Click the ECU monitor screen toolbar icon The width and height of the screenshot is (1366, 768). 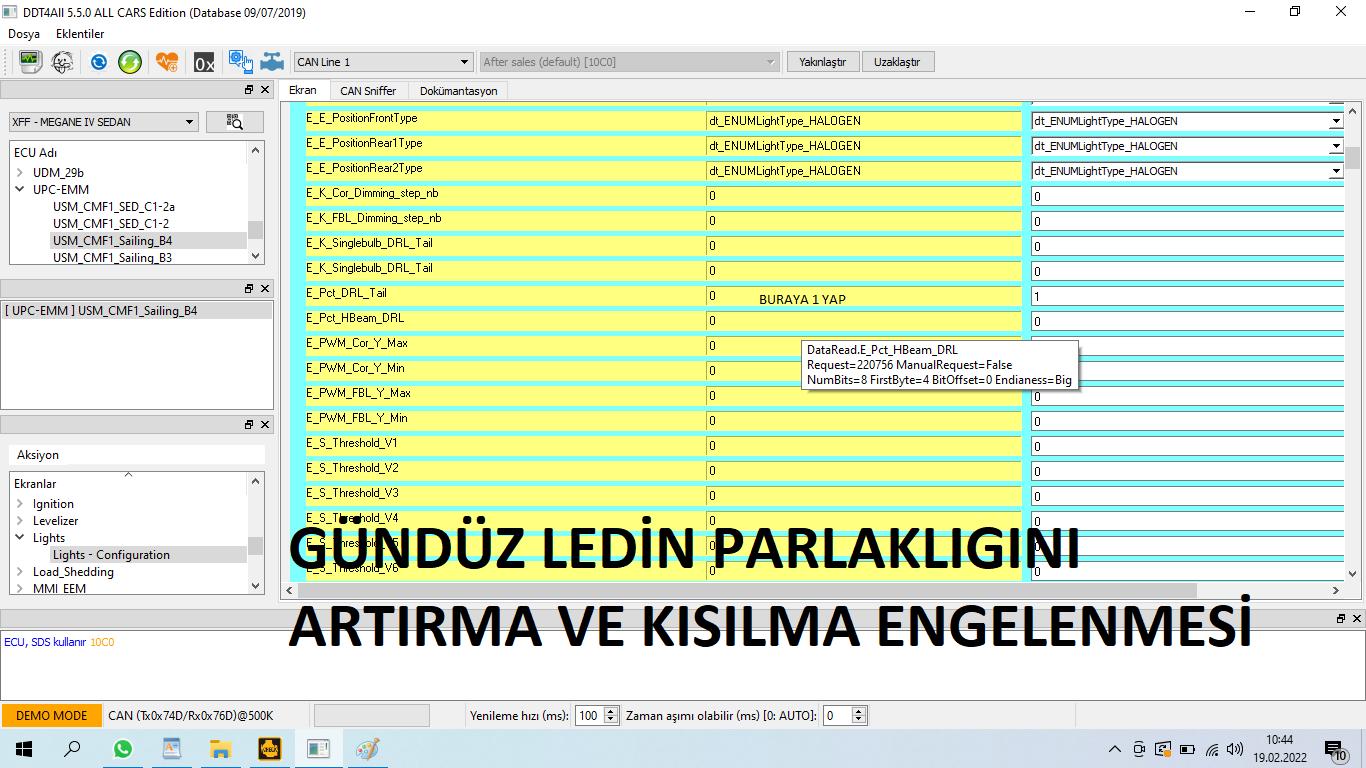coord(30,62)
